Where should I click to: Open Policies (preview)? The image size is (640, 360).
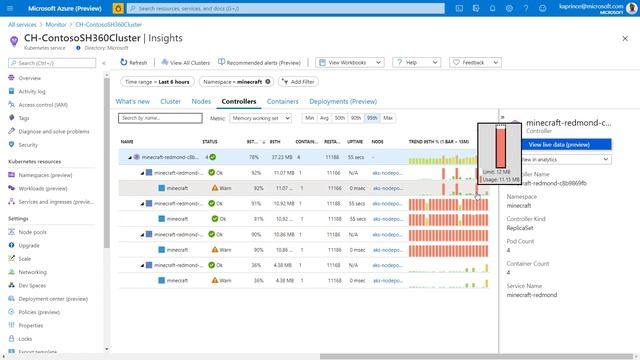coord(39,312)
